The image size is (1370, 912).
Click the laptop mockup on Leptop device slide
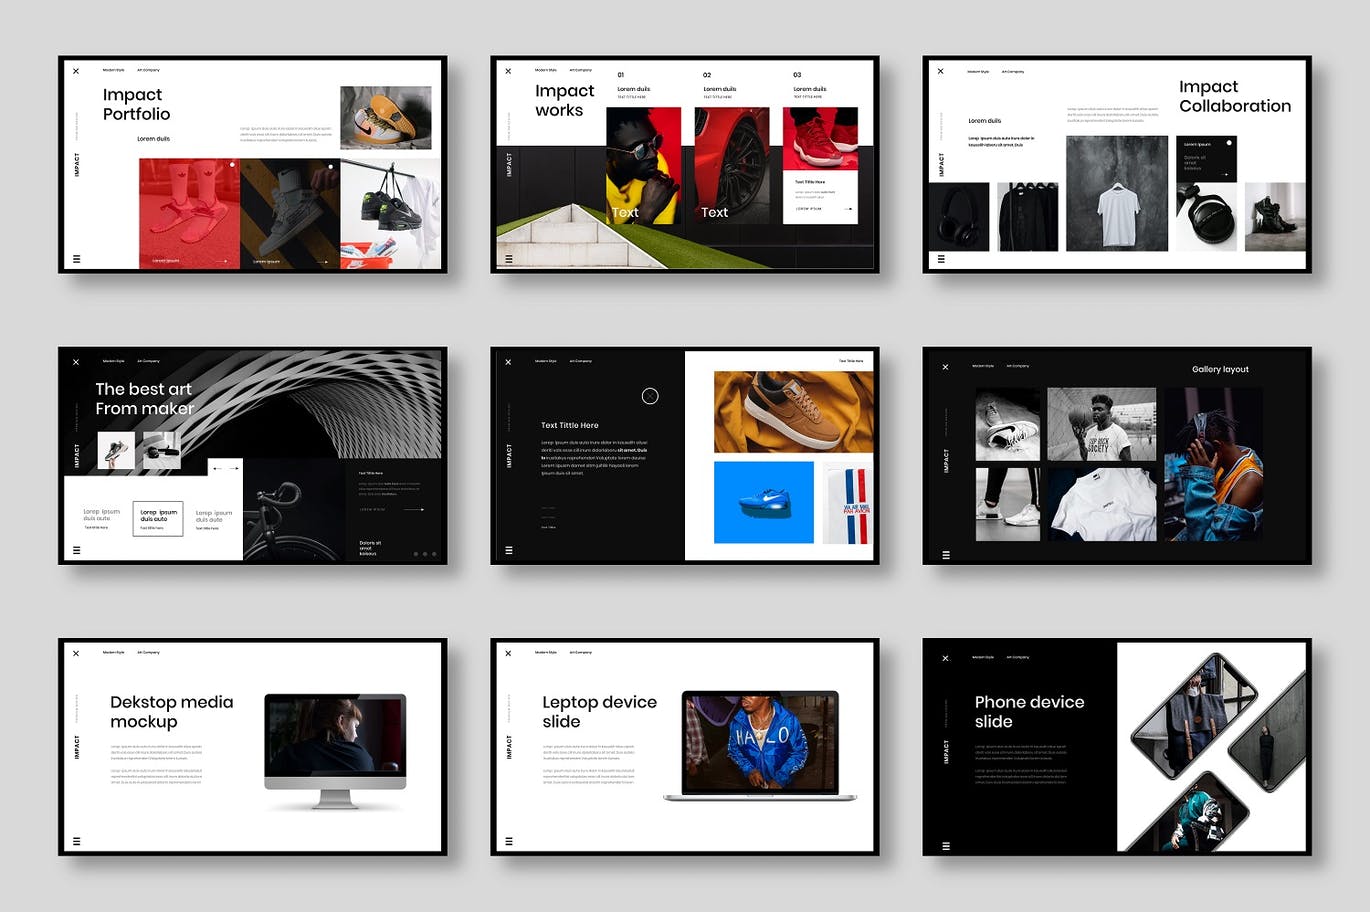[x=760, y=745]
